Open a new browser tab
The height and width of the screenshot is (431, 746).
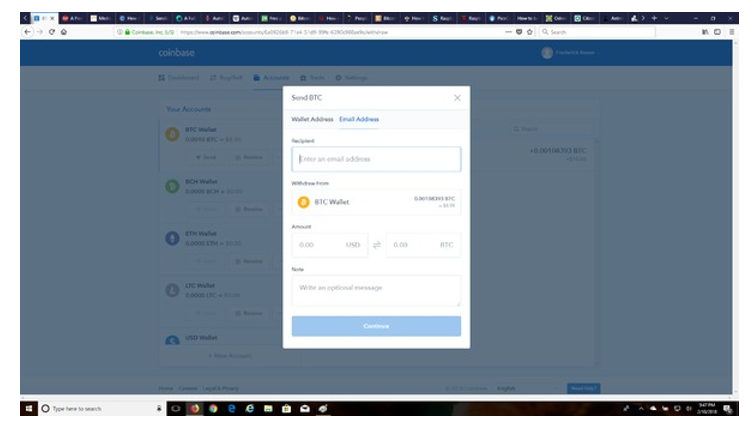tap(654, 18)
